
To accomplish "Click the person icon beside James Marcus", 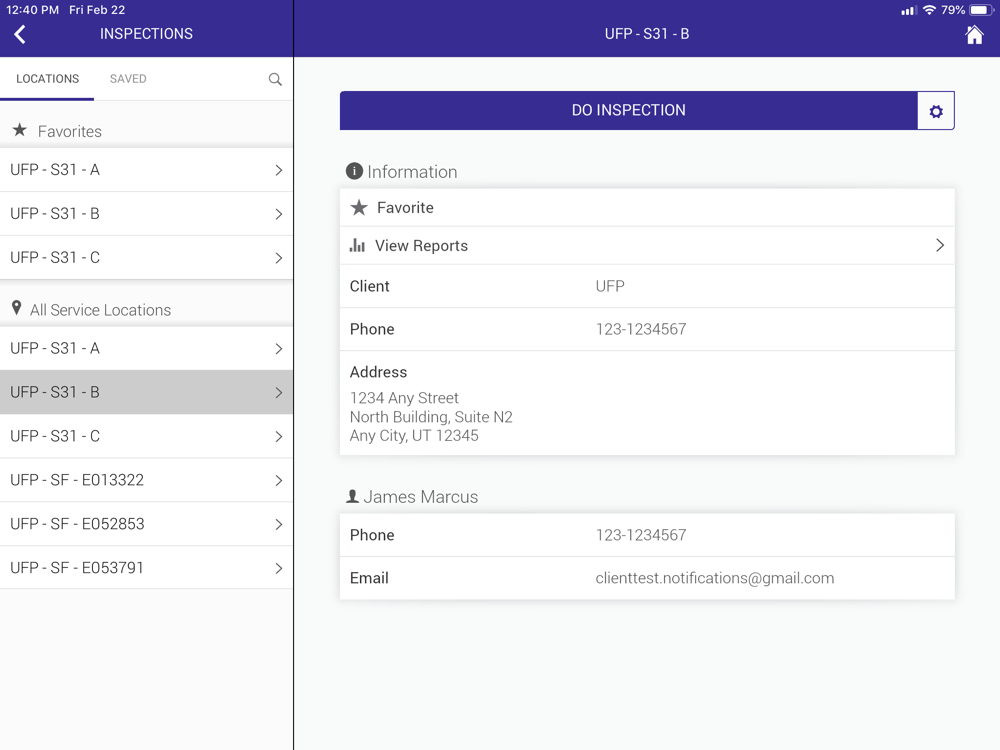I will coord(352,496).
